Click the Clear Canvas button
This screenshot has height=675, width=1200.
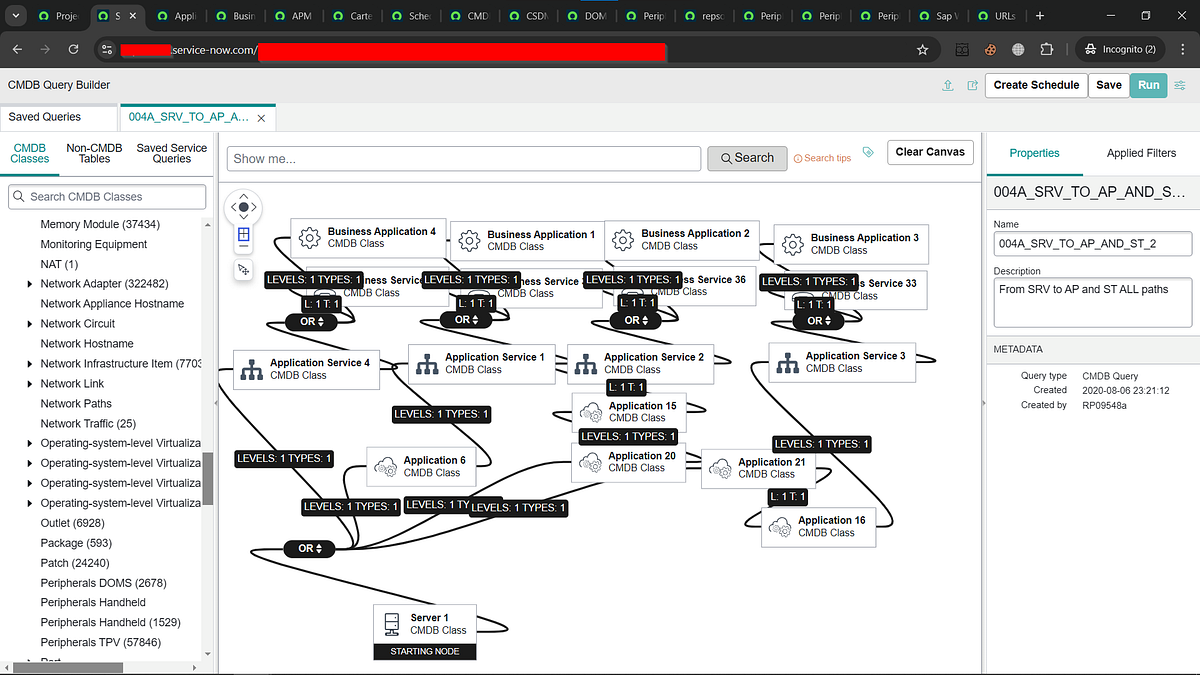pos(930,152)
